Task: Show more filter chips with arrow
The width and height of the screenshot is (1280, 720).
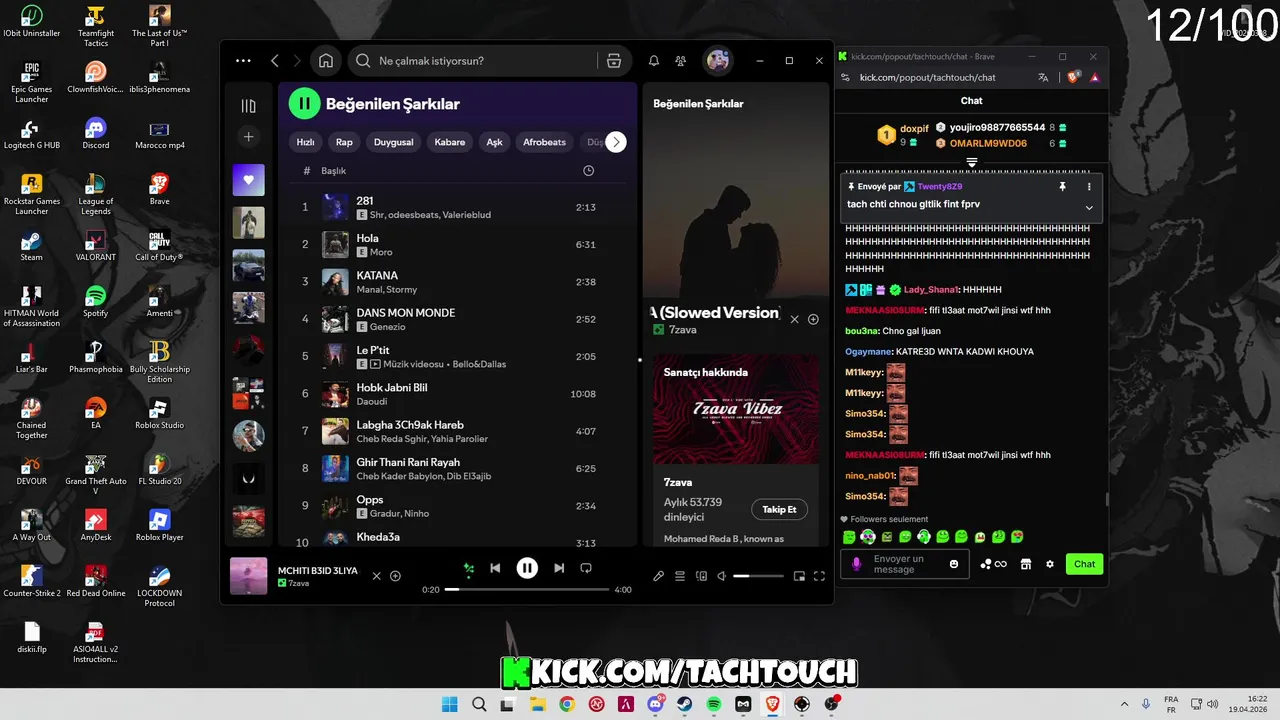Action: point(616,142)
